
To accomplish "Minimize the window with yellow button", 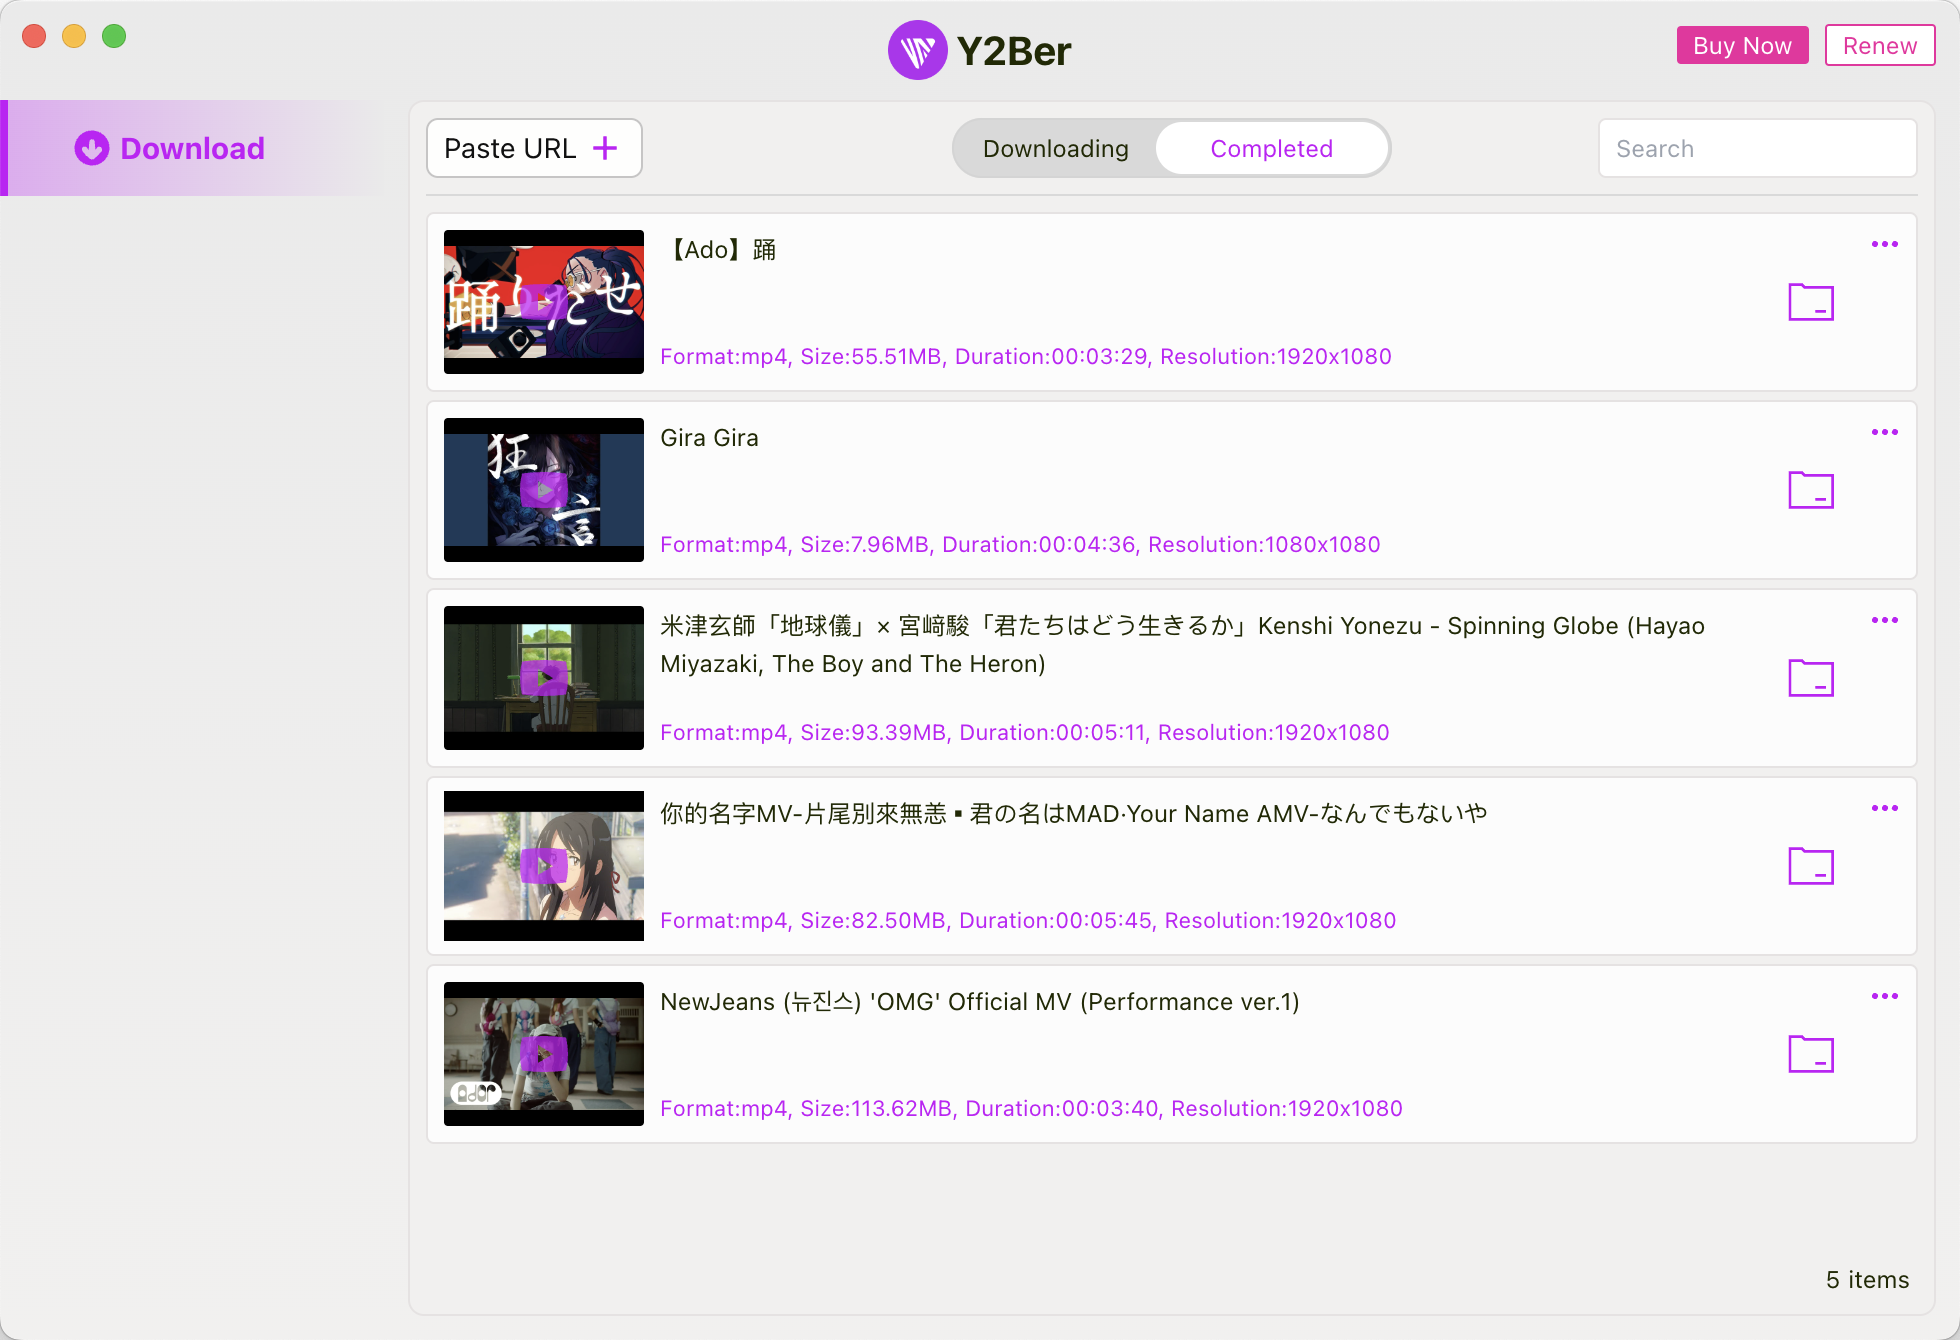I will [x=74, y=36].
